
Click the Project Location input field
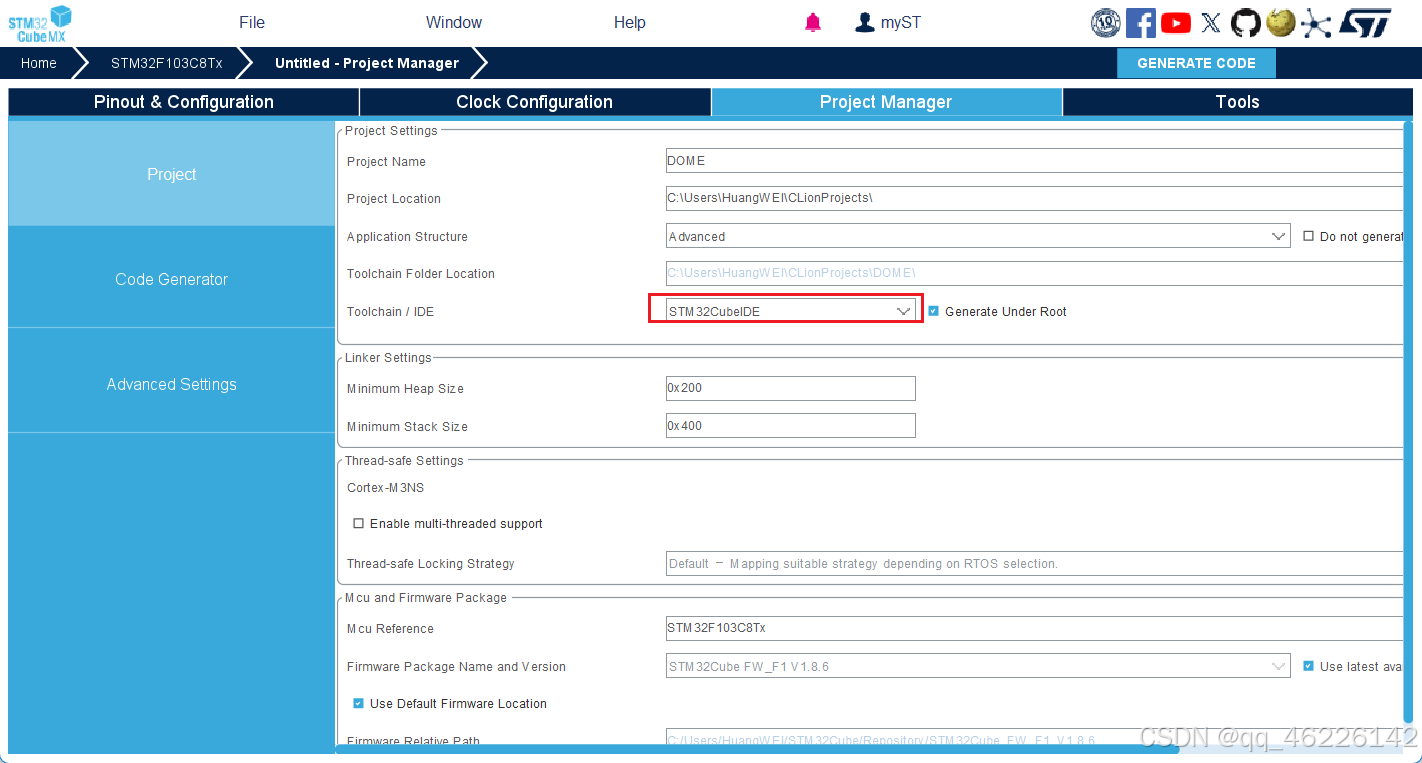pos(1035,198)
